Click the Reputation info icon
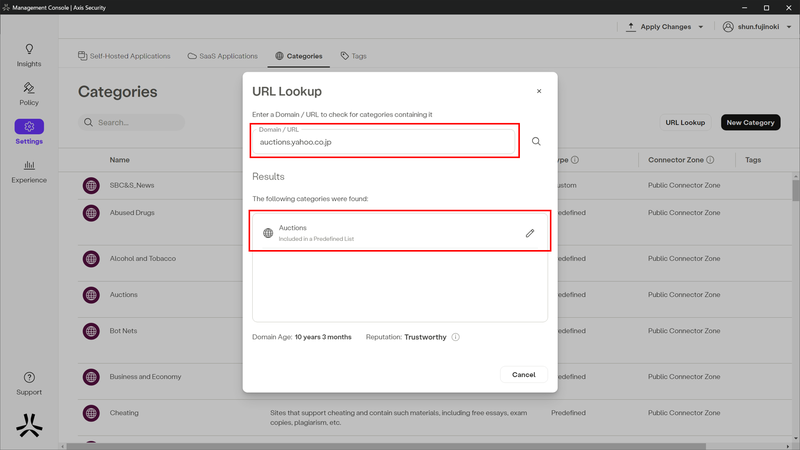The width and height of the screenshot is (800, 450). click(x=456, y=337)
